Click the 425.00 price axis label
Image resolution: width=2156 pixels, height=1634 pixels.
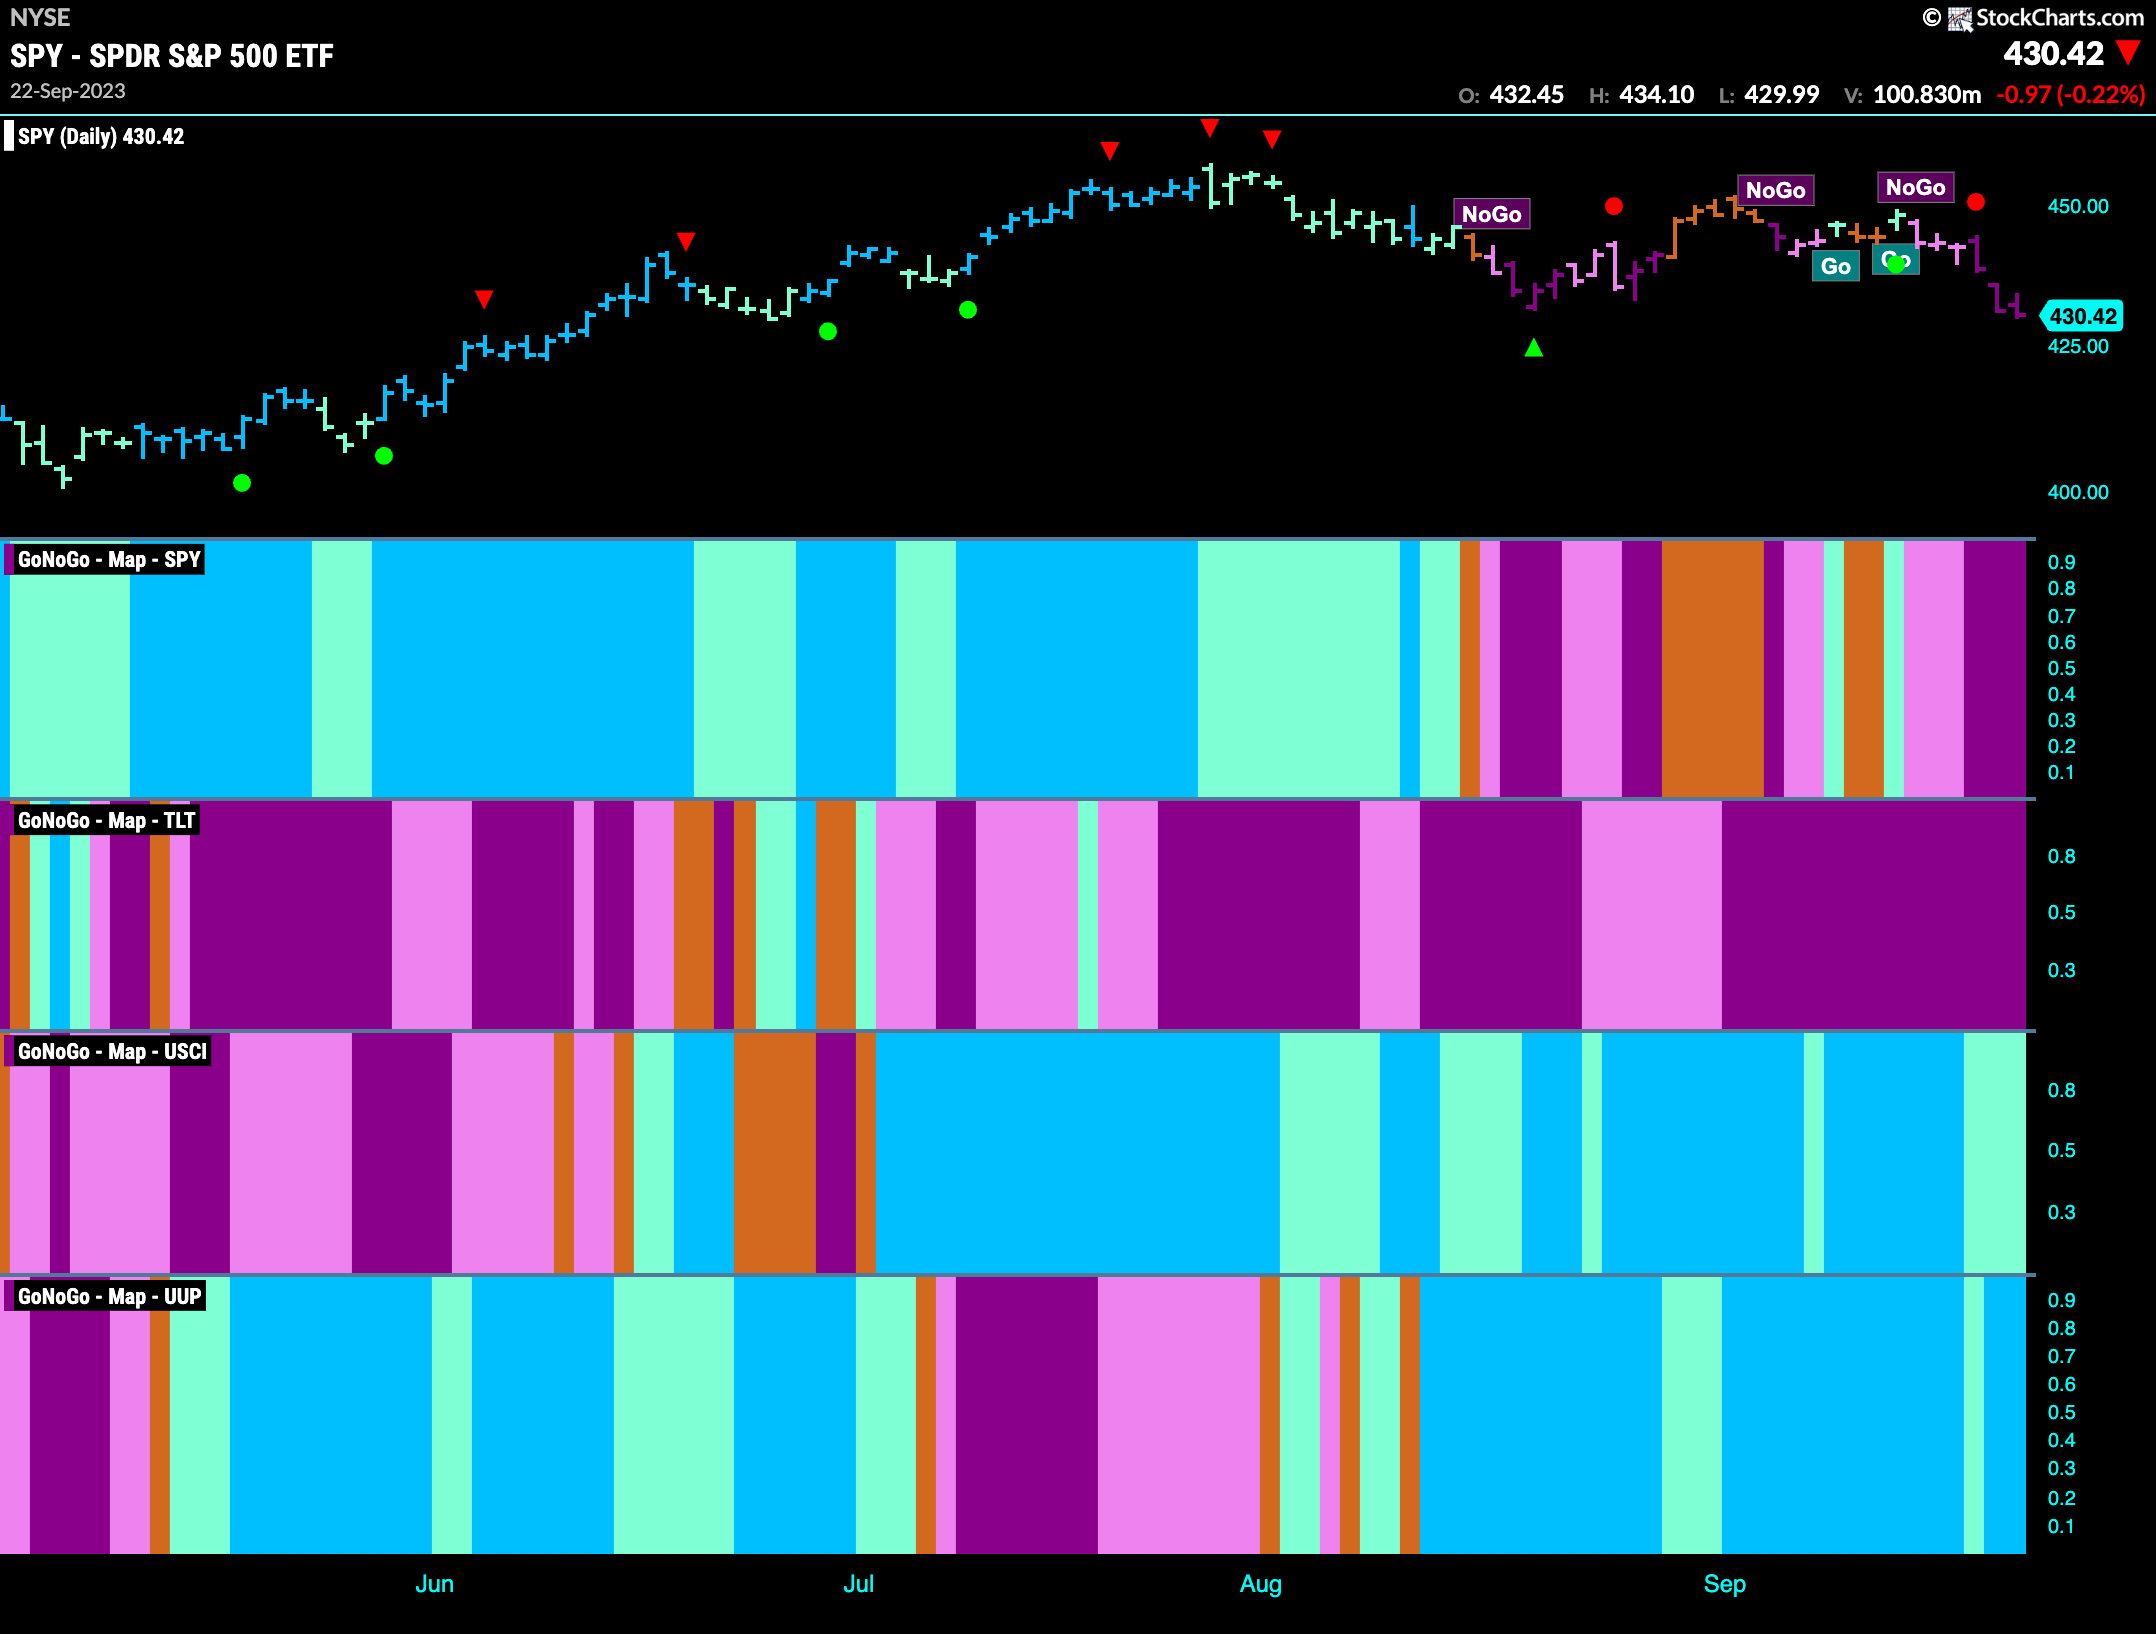(2078, 346)
